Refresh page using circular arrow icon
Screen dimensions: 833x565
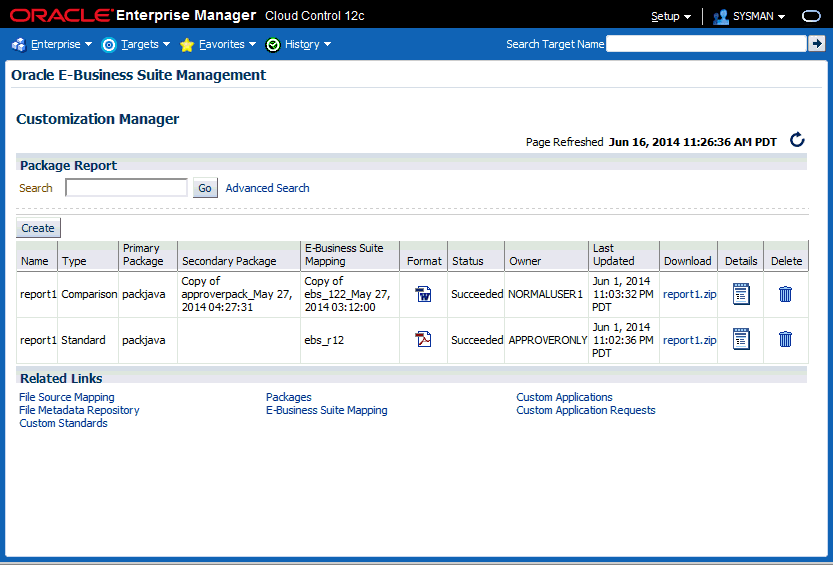click(797, 140)
